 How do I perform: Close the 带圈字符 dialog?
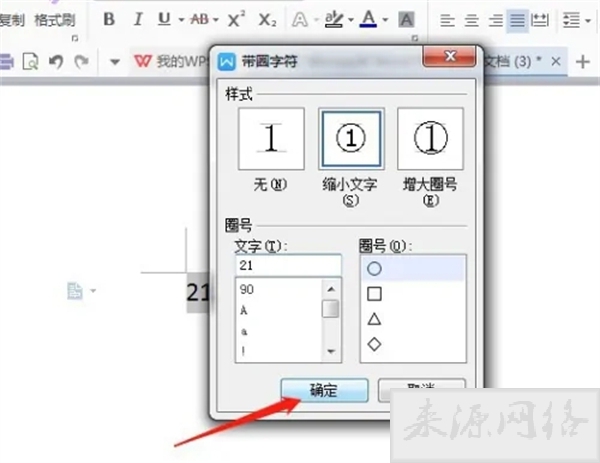pos(450,57)
